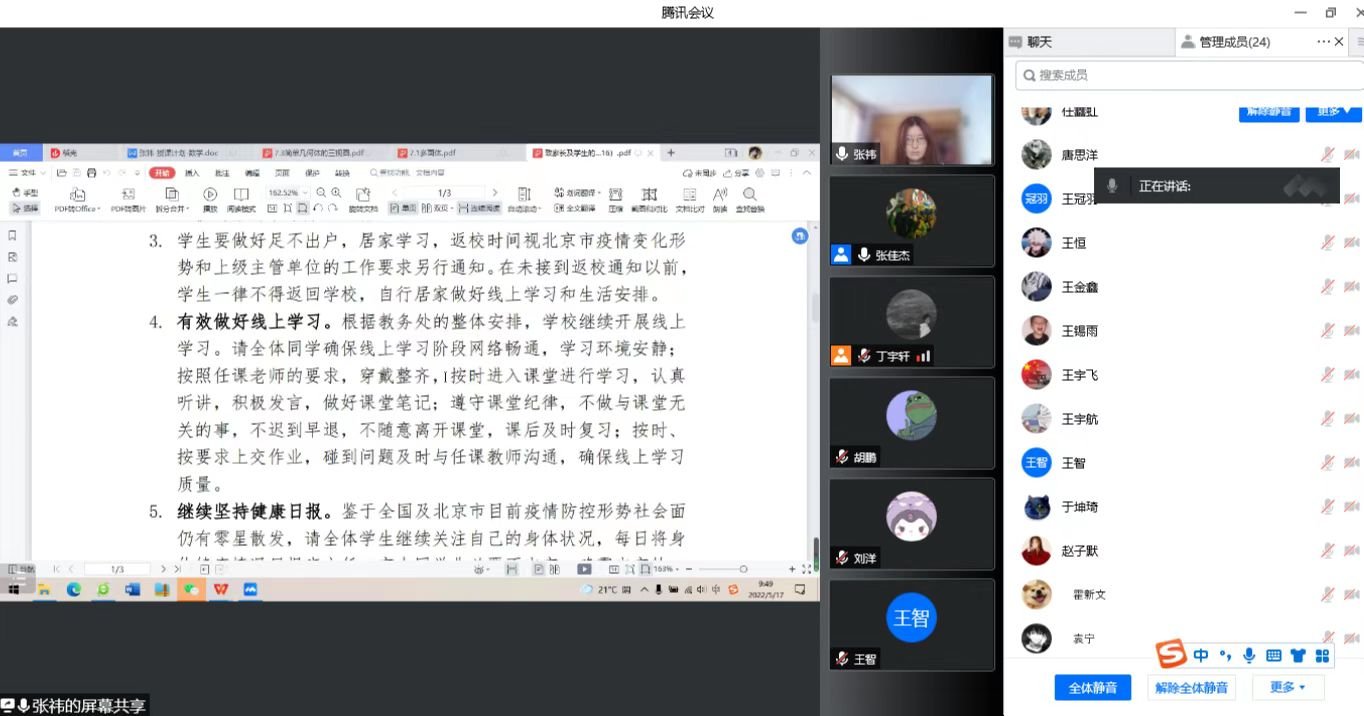Click the muted mic icon for 赵子默
This screenshot has height=716, width=1364.
pyautogui.click(x=1327, y=551)
